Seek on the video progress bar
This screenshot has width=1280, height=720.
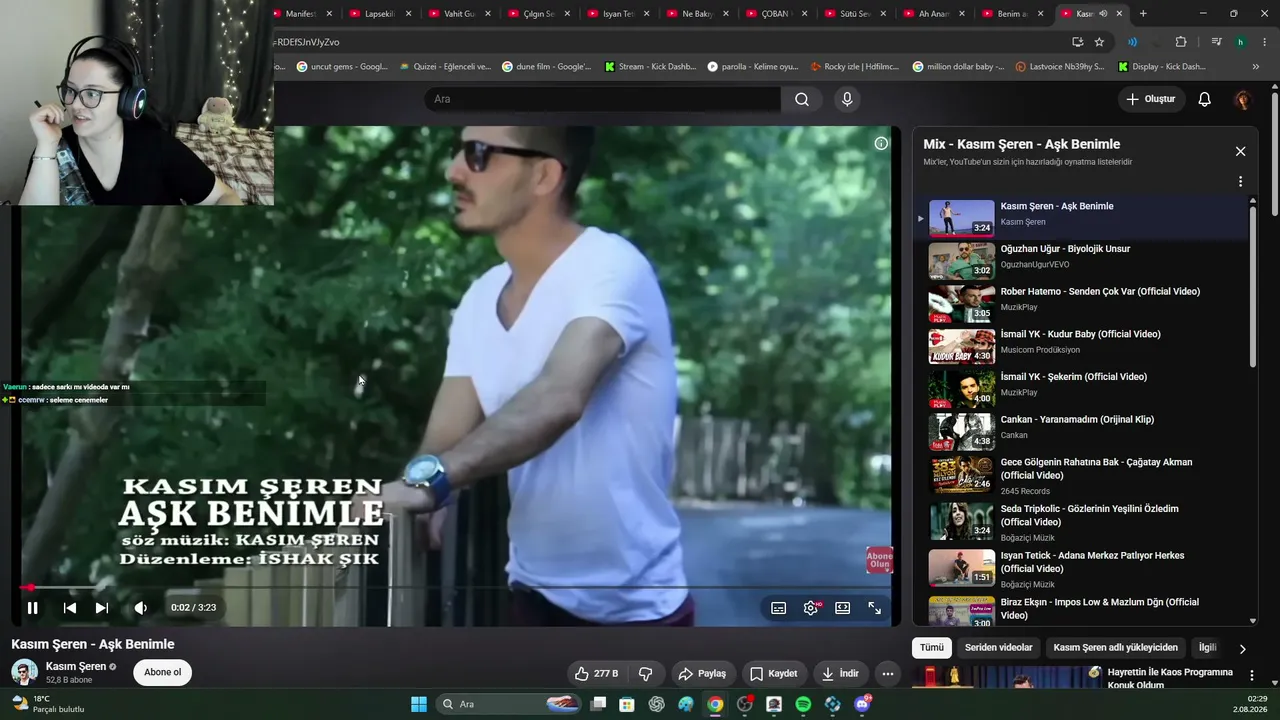pyautogui.click(x=456, y=588)
